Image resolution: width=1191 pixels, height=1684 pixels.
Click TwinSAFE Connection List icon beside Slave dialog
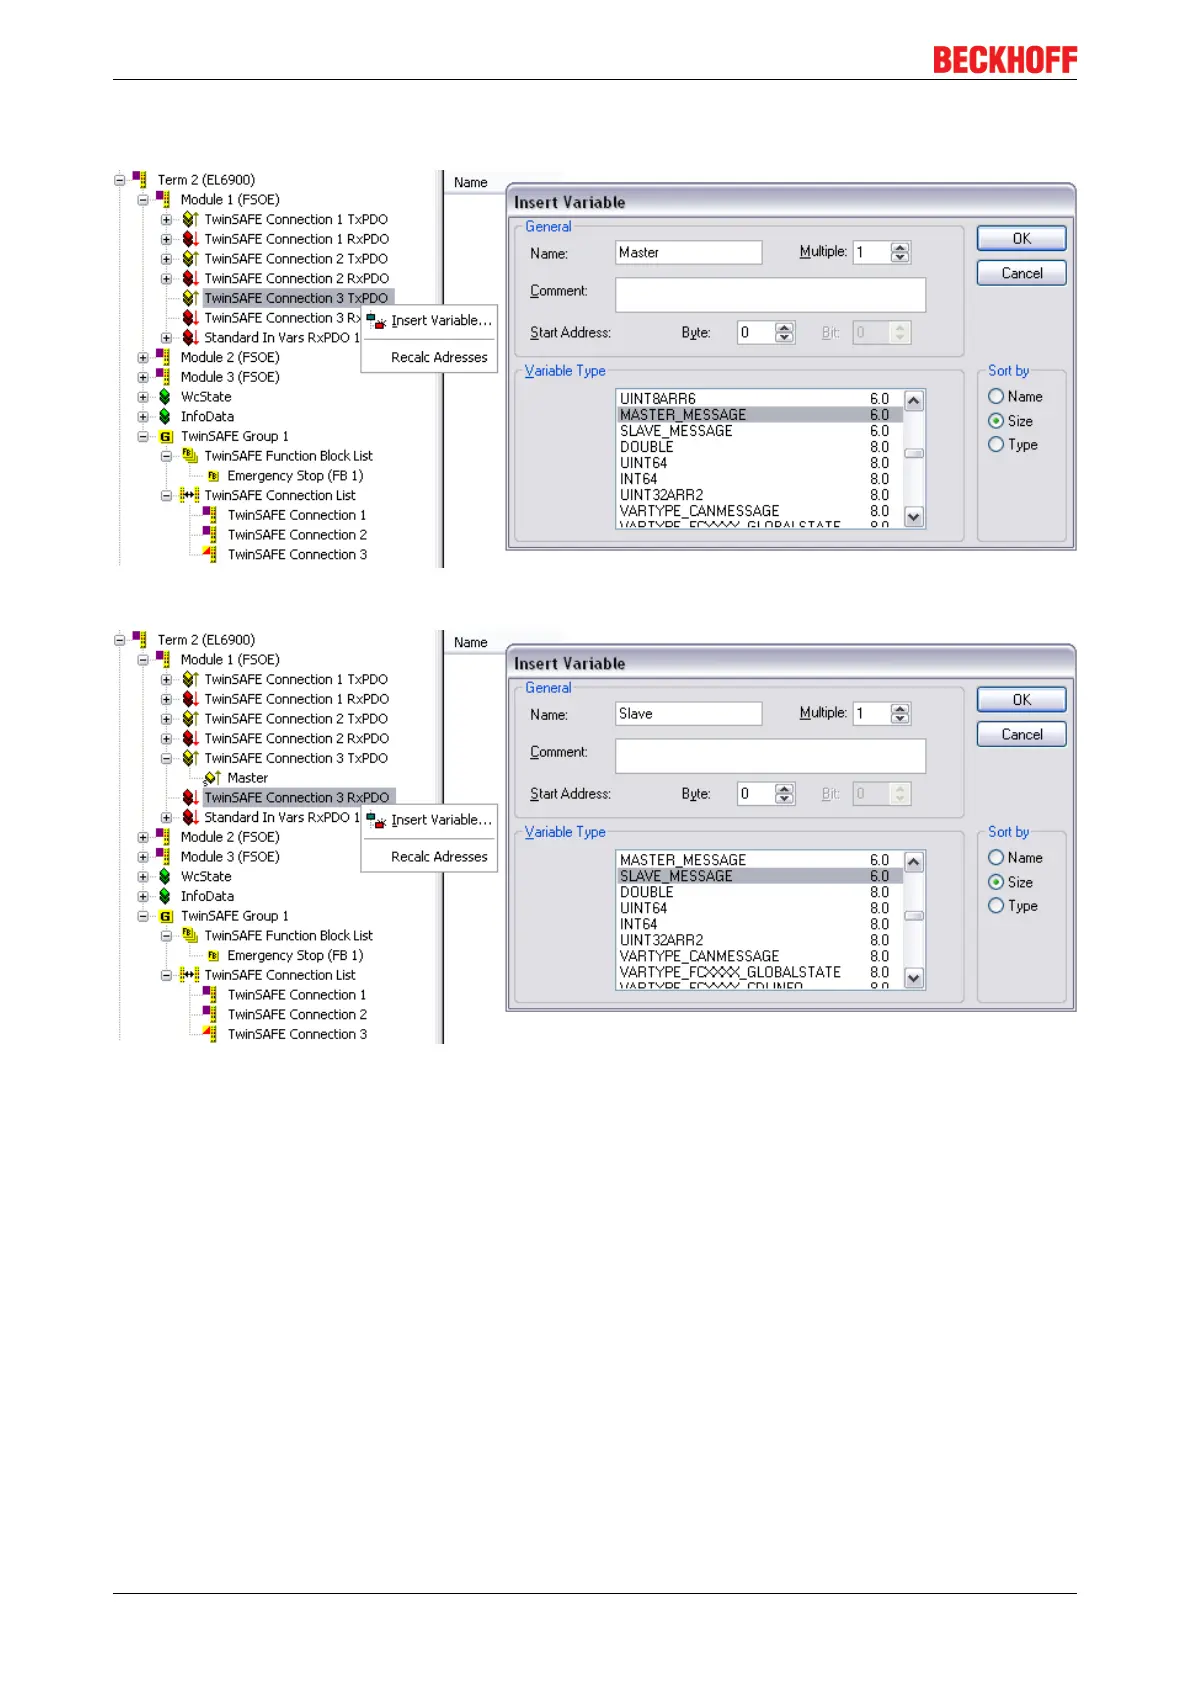click(x=190, y=975)
